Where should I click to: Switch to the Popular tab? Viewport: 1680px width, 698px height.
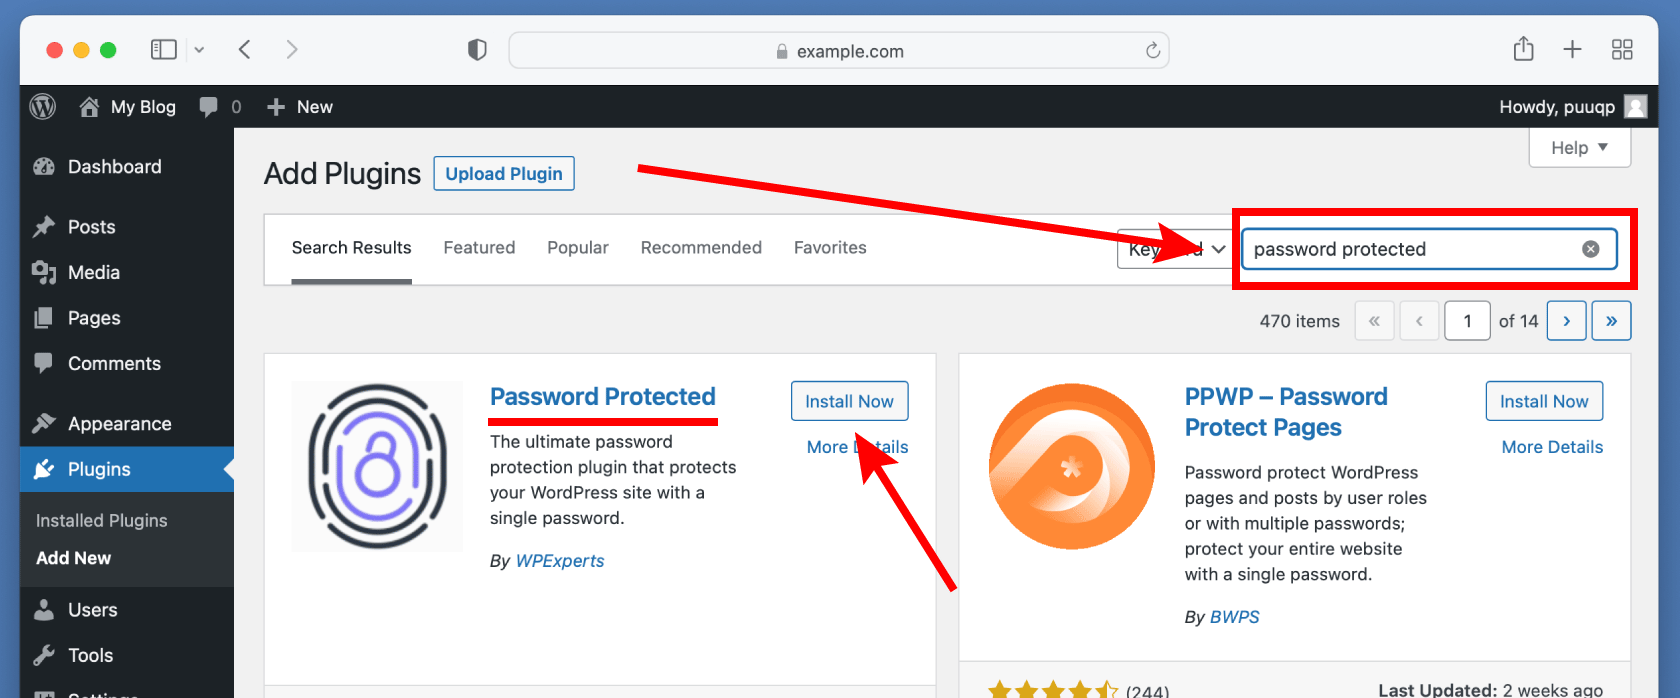578,248
